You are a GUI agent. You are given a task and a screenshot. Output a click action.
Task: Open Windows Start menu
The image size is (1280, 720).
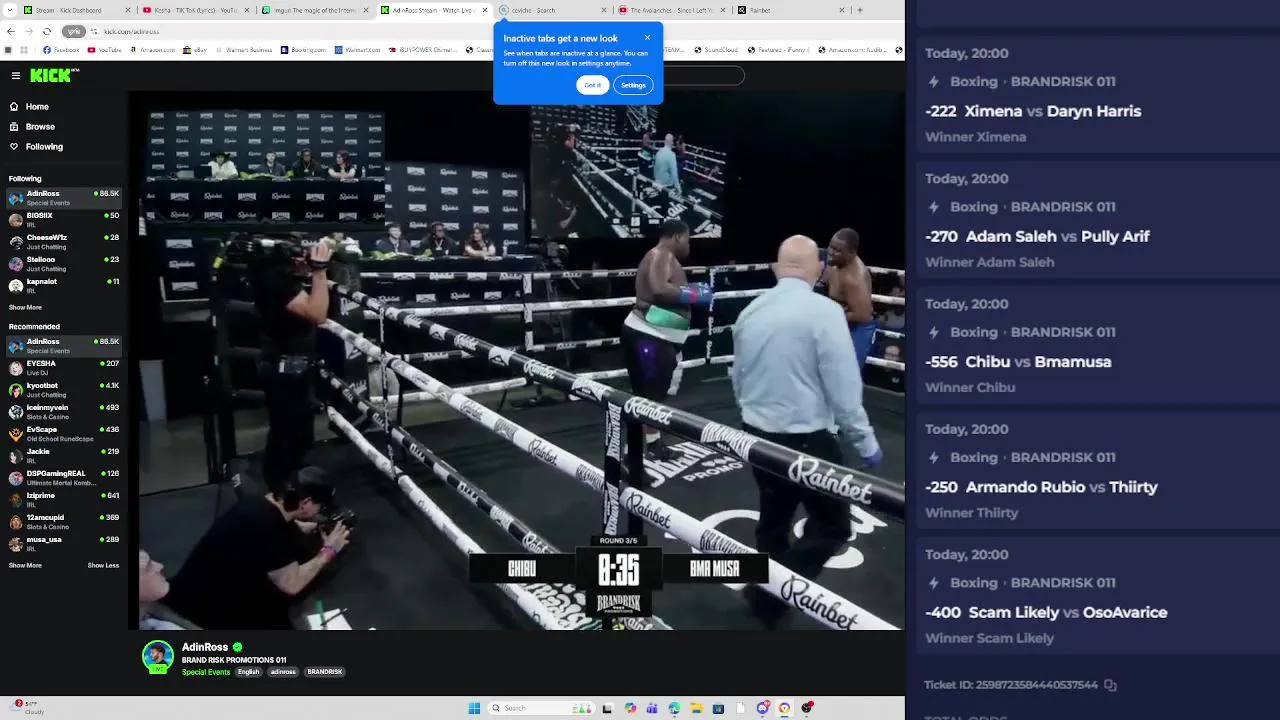point(474,708)
